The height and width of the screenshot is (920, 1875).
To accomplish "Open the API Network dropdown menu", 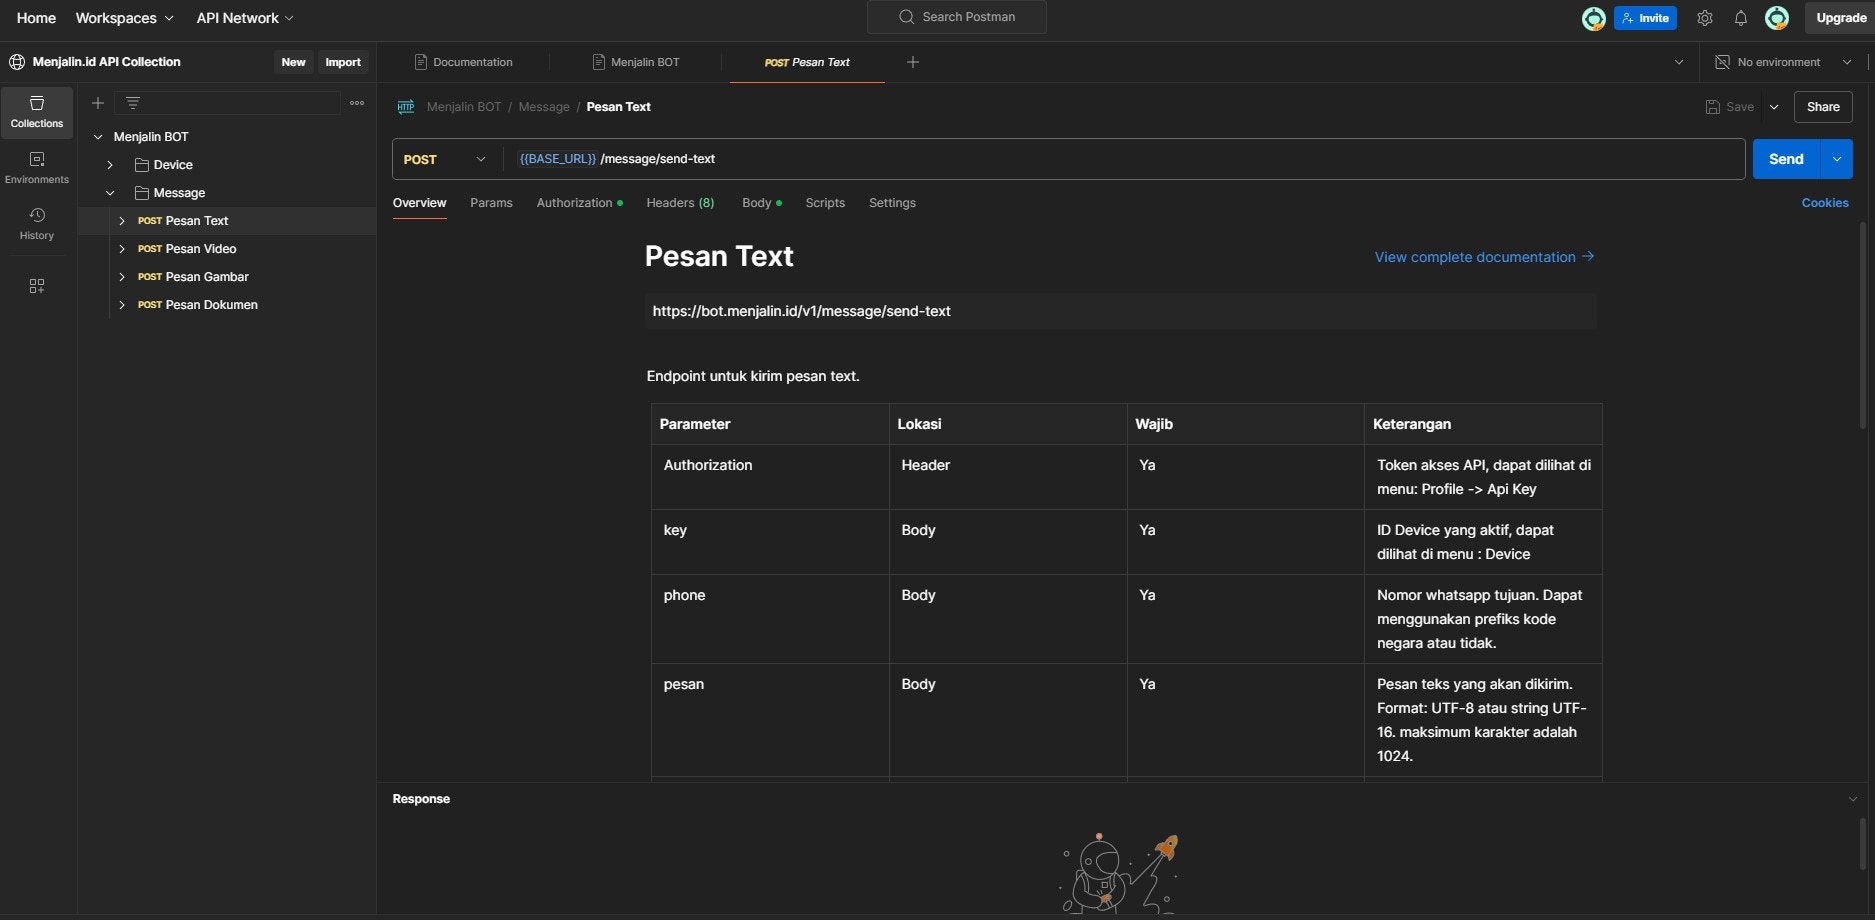I will coord(245,18).
